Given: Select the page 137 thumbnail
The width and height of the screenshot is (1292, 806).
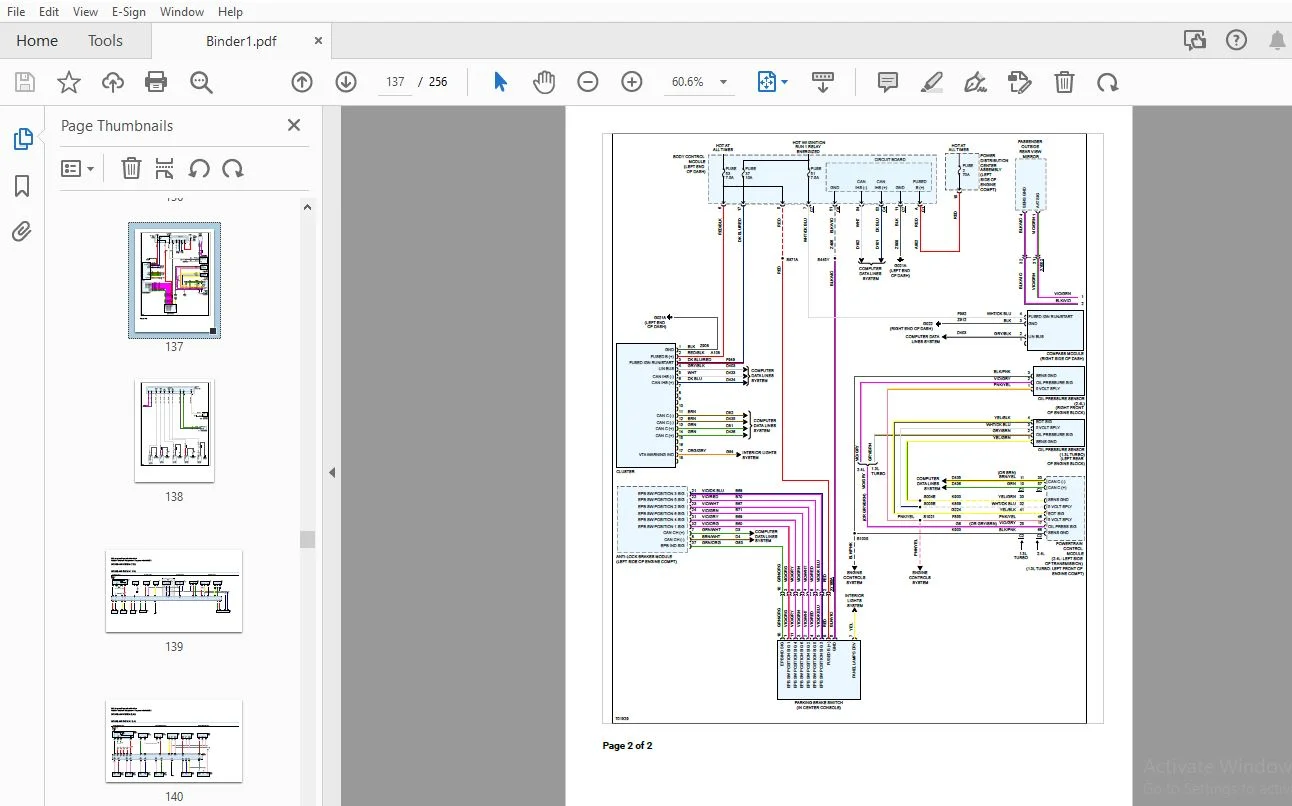Looking at the screenshot, I should 174,280.
